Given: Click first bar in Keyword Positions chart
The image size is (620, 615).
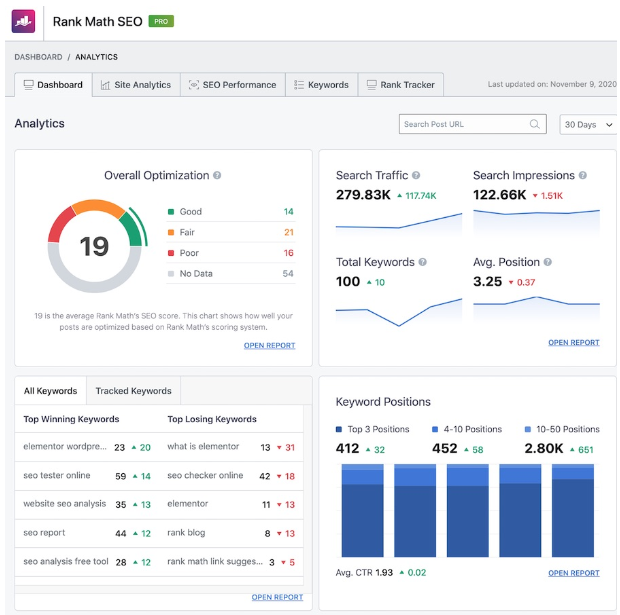Looking at the screenshot, I should tap(362, 511).
